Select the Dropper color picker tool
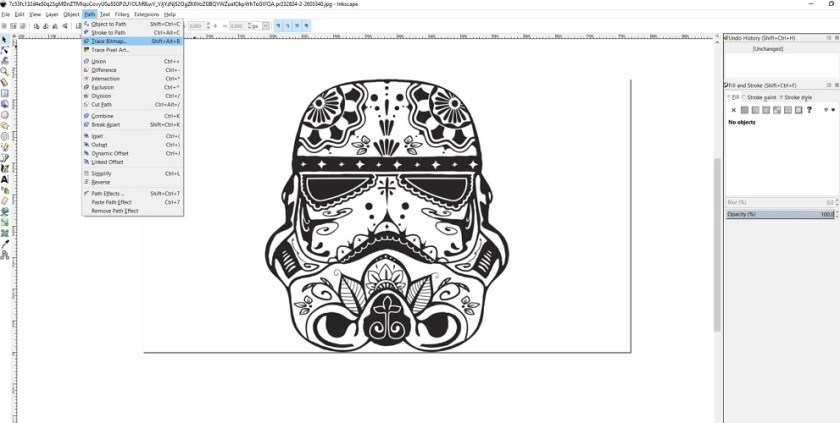This screenshot has width=840, height=423. pos(5,243)
